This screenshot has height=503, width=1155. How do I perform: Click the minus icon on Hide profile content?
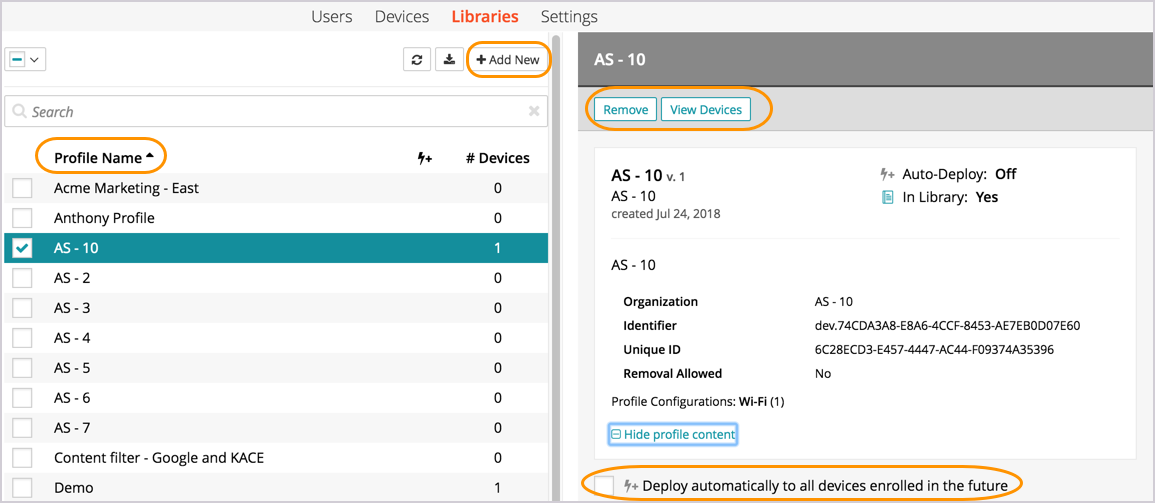click(616, 435)
